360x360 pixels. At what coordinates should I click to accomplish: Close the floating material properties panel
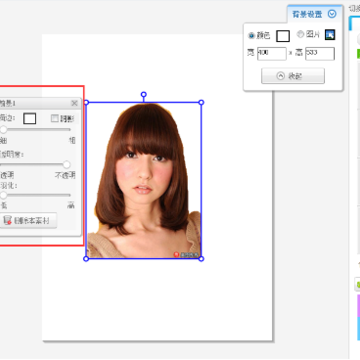click(74, 104)
